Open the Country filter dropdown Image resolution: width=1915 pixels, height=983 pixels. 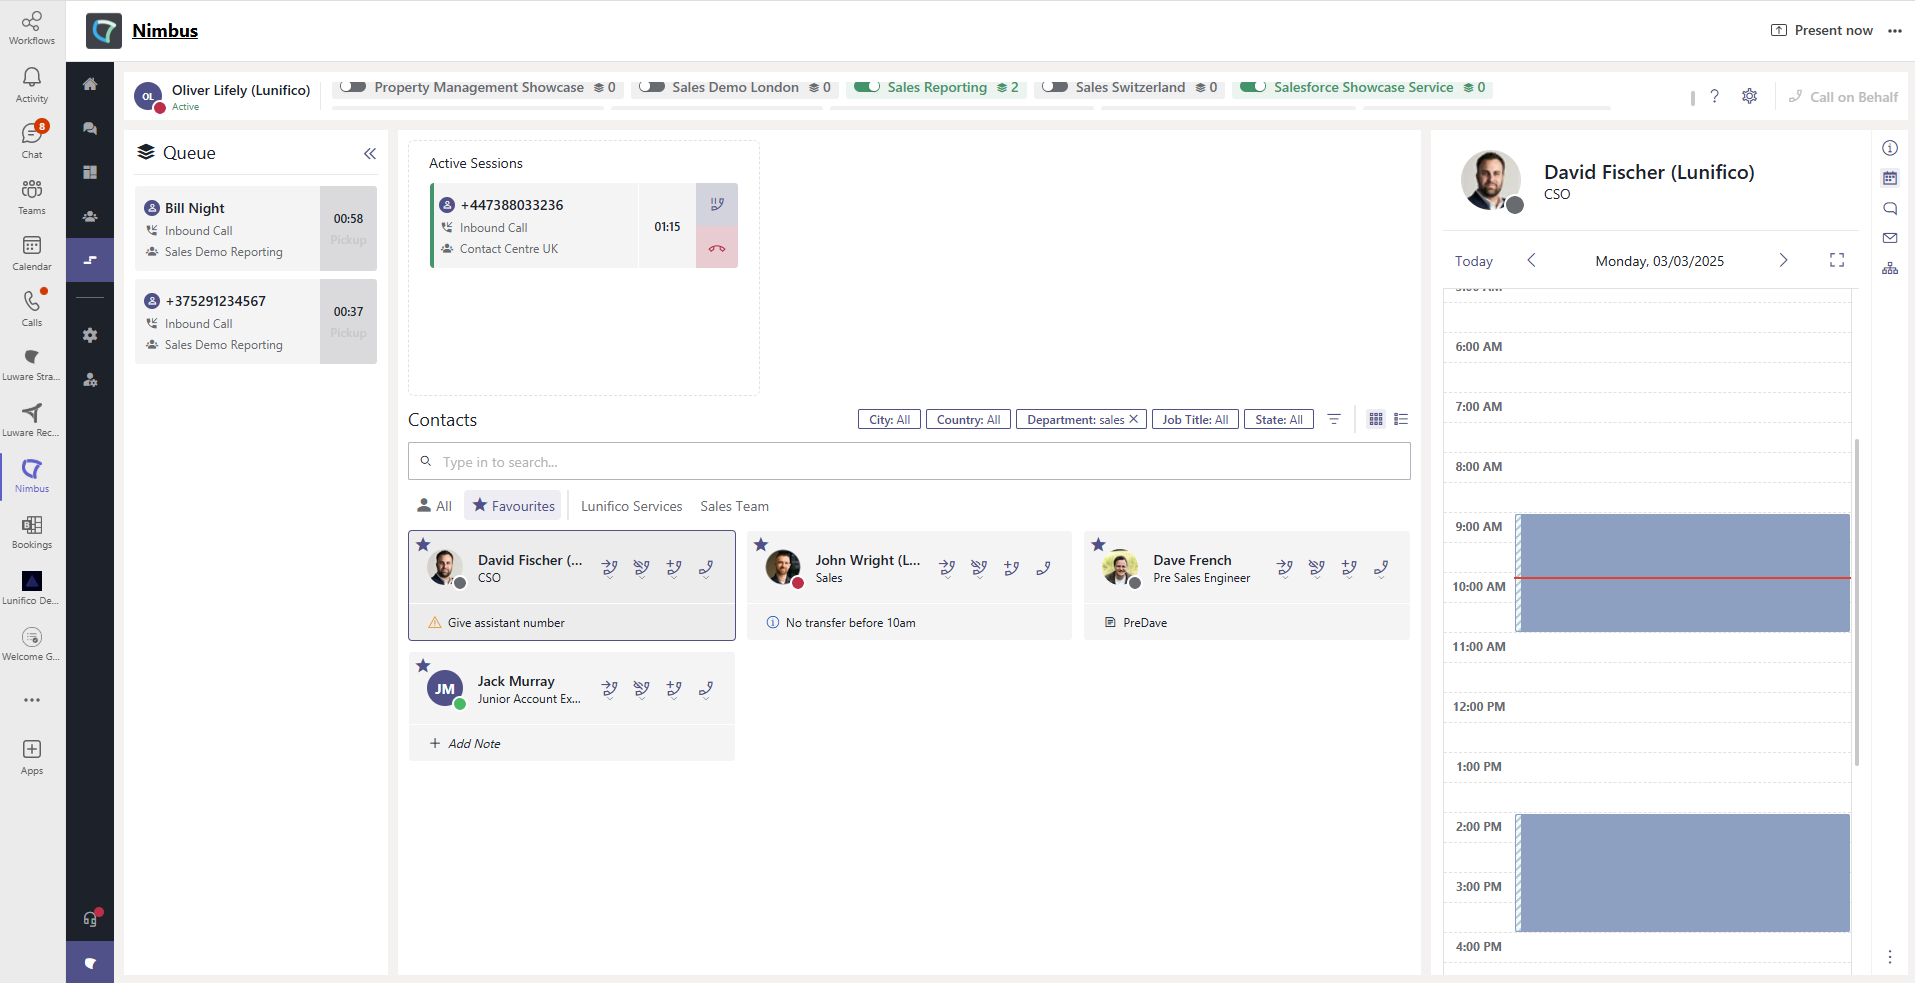[x=967, y=419]
